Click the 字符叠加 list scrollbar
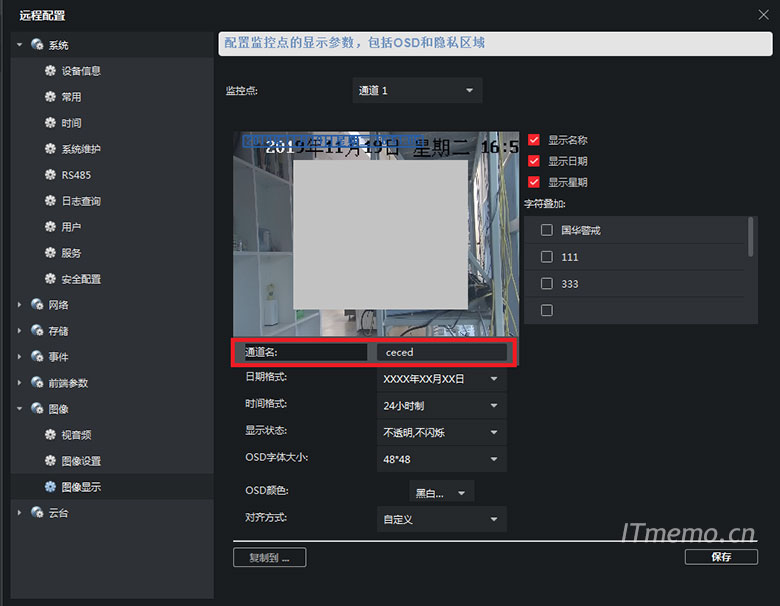Image resolution: width=780 pixels, height=606 pixels. coord(750,237)
